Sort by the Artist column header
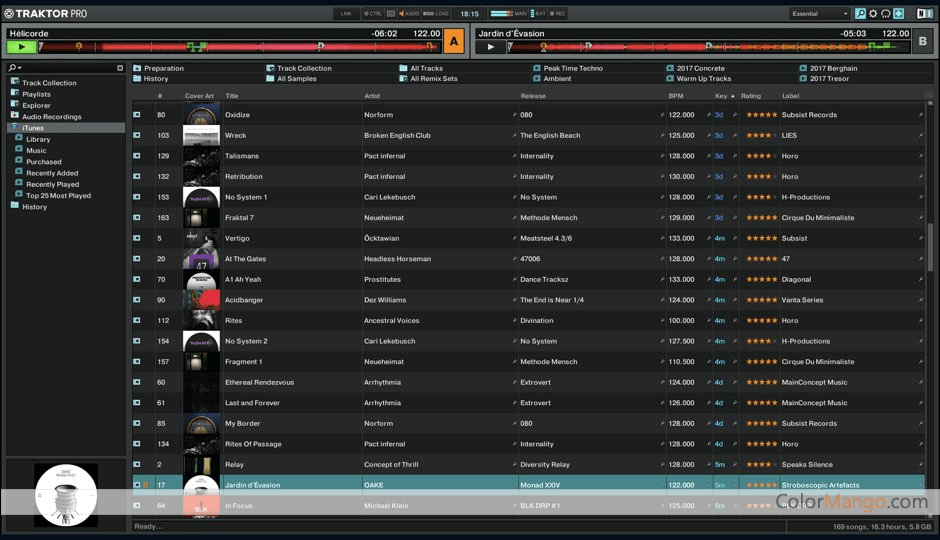The height and width of the screenshot is (540, 940). (372, 96)
